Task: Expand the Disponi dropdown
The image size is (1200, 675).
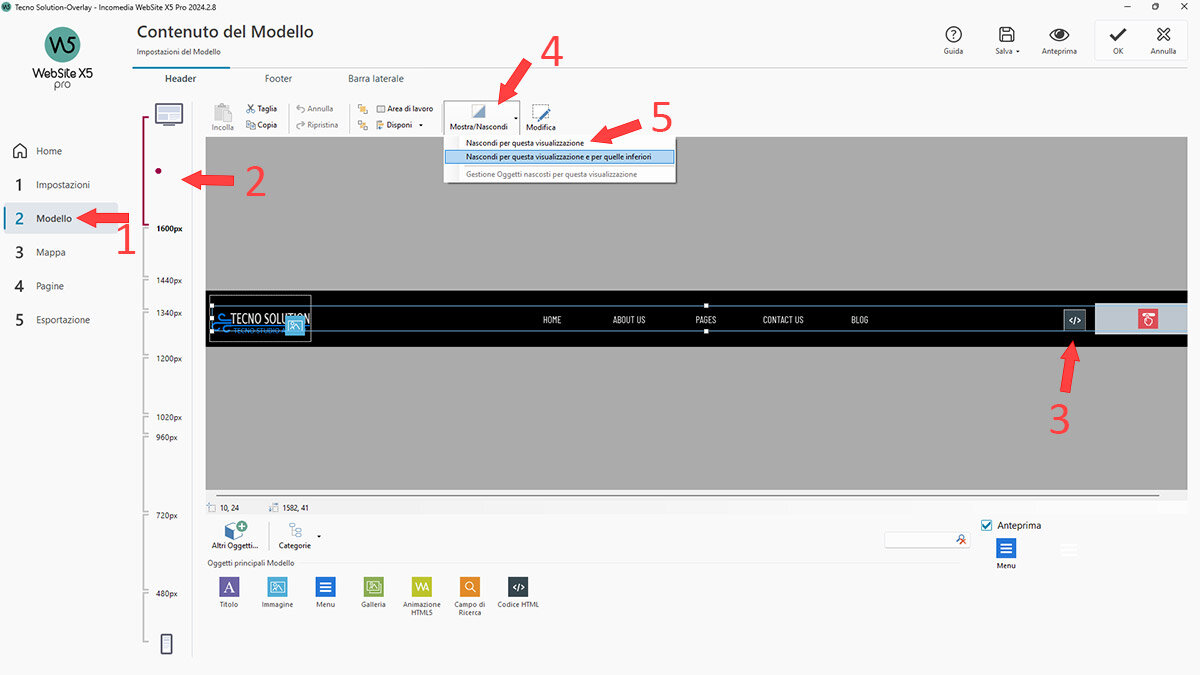Action: click(x=421, y=125)
